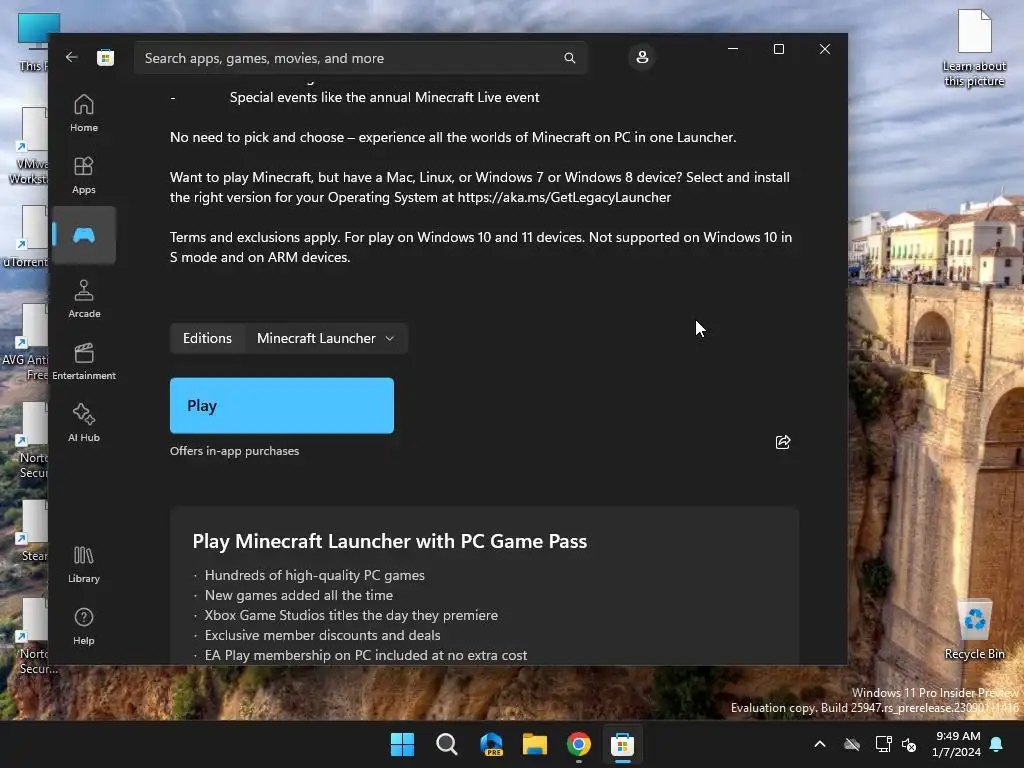Open AI Hub in the sidebar

(x=84, y=423)
